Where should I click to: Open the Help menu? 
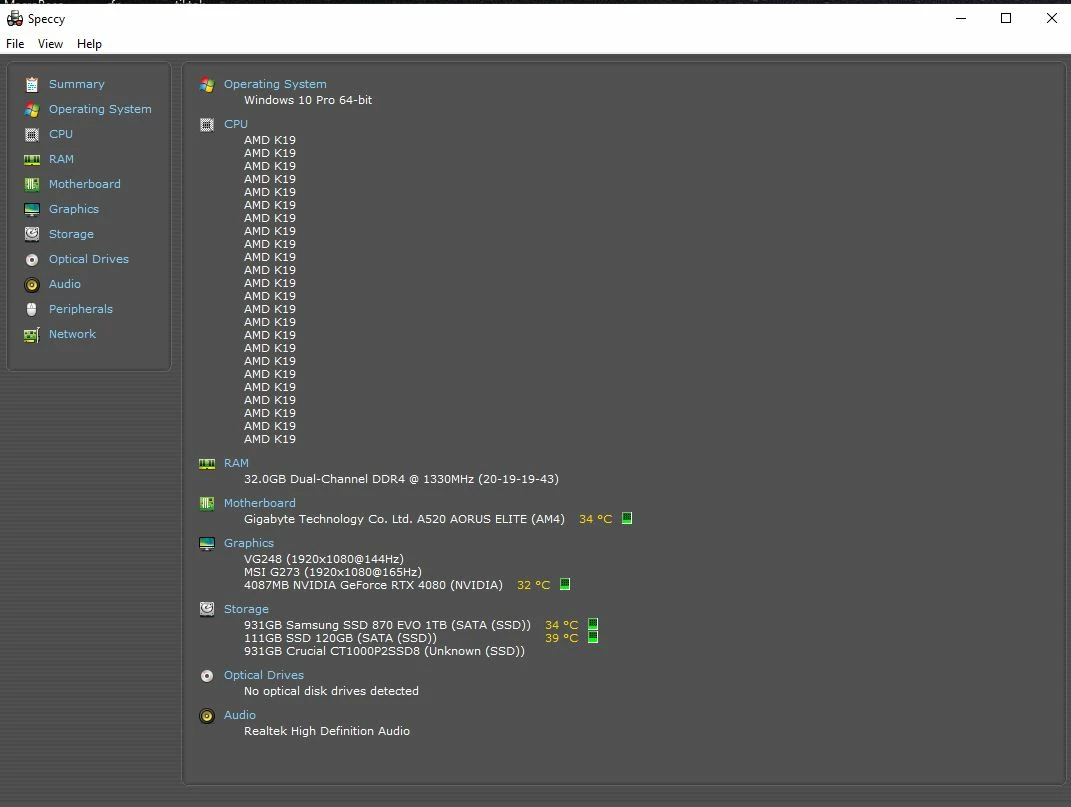pyautogui.click(x=89, y=44)
